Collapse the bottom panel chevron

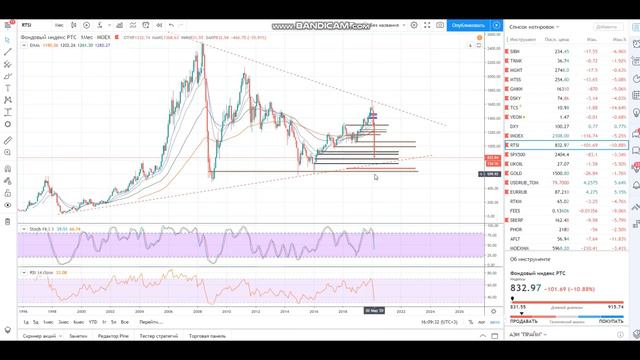pos(483,336)
